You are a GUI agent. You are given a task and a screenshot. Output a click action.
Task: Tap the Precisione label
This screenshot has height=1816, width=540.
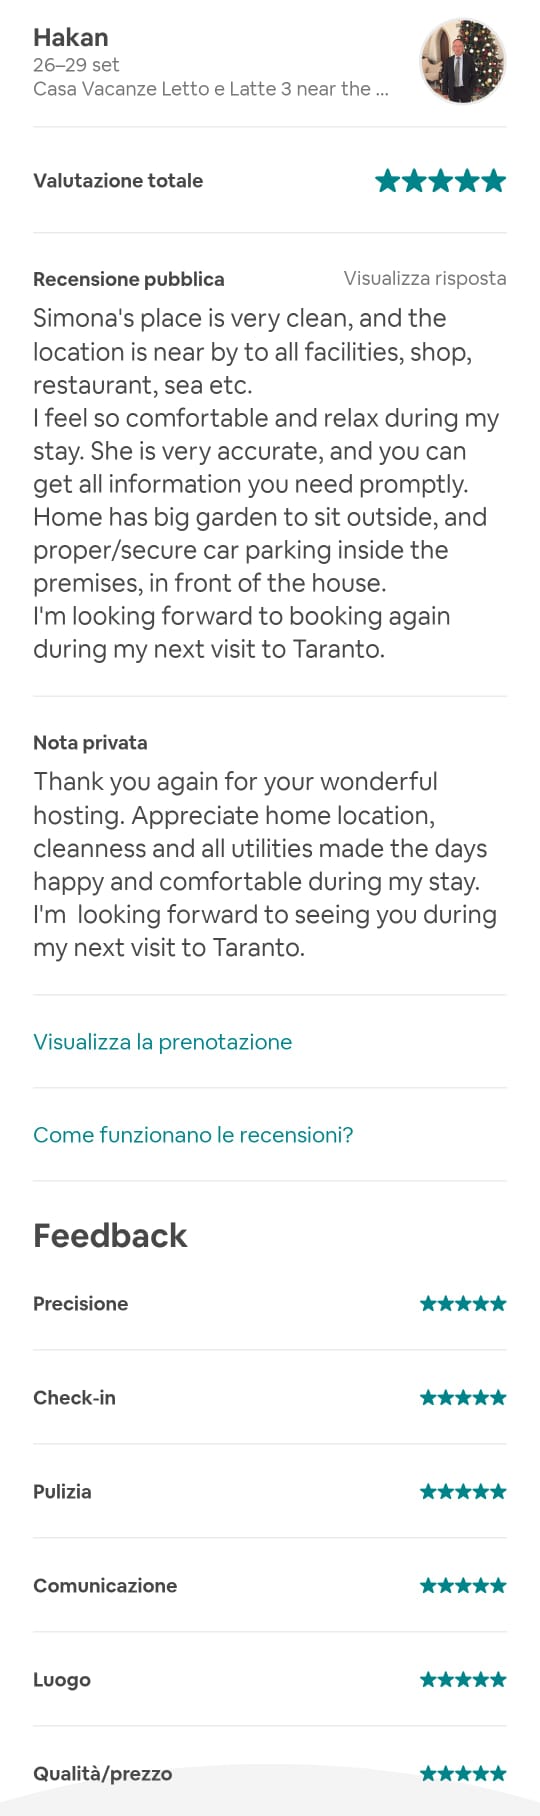pos(81,1303)
